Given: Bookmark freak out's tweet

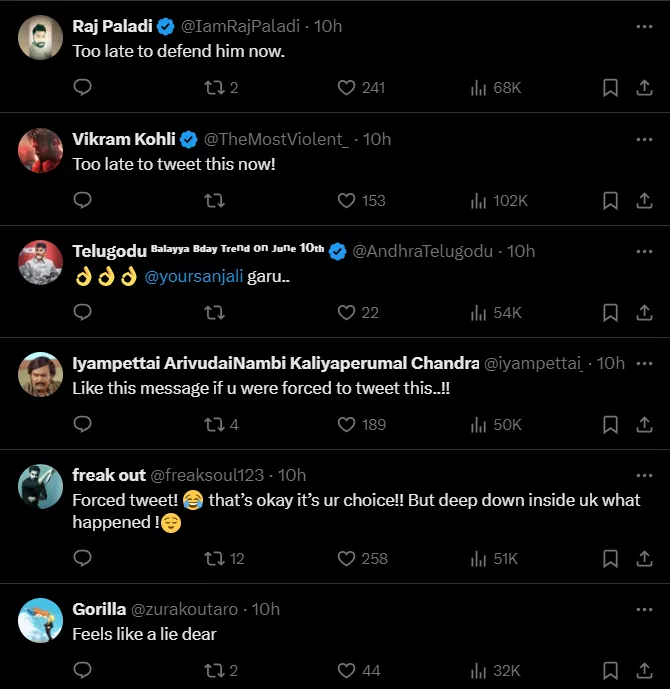Looking at the screenshot, I should click(610, 558).
